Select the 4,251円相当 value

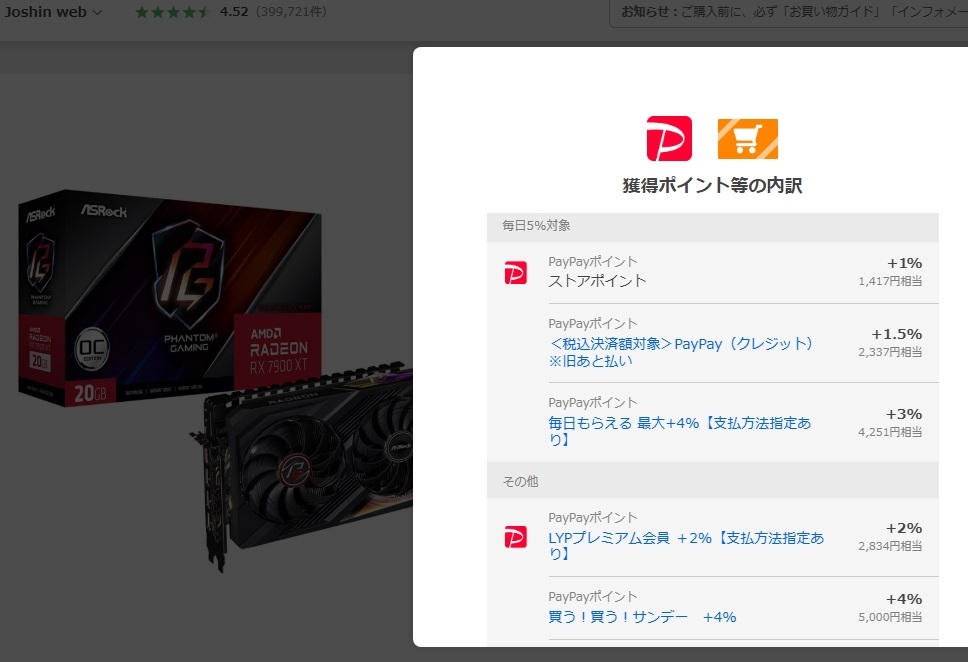pyautogui.click(x=890, y=432)
